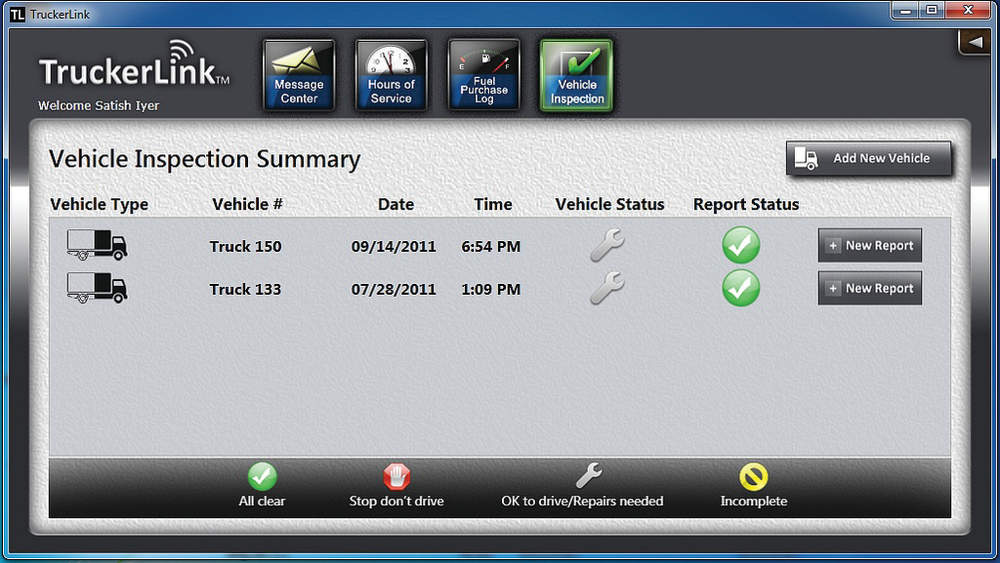Click the wrench status icon for Truck 150
Screen dimensions: 1000x563
pos(607,245)
